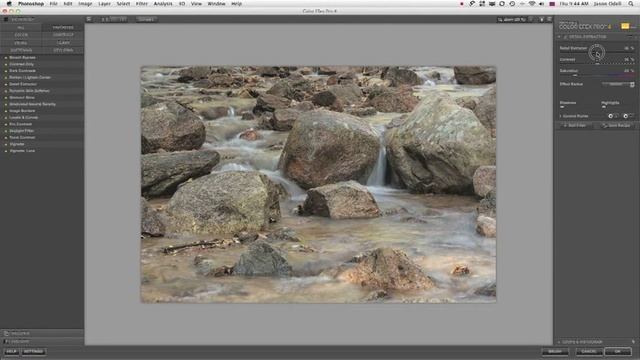Toggle favorite star for Skylight Filter
This screenshot has height=360, width=640.
[6, 131]
